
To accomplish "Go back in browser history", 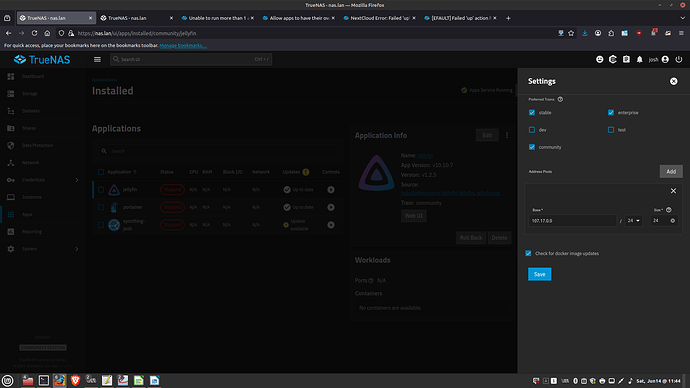I will [x=8, y=33].
